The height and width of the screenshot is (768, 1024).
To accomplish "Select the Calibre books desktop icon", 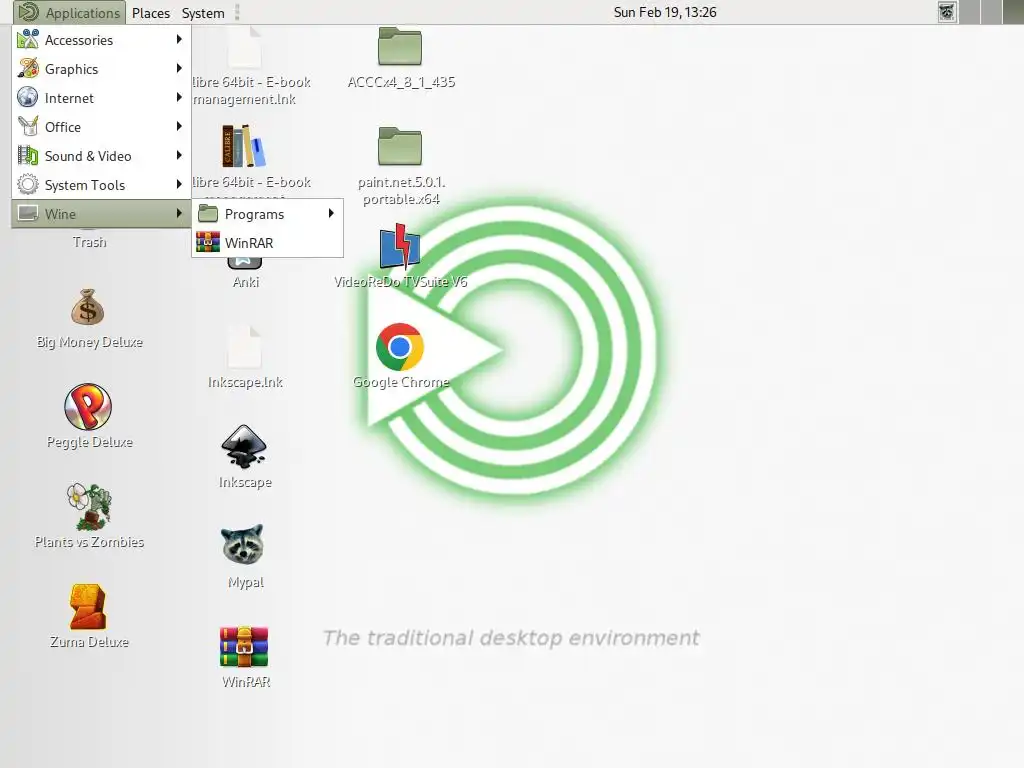I will coord(244,146).
